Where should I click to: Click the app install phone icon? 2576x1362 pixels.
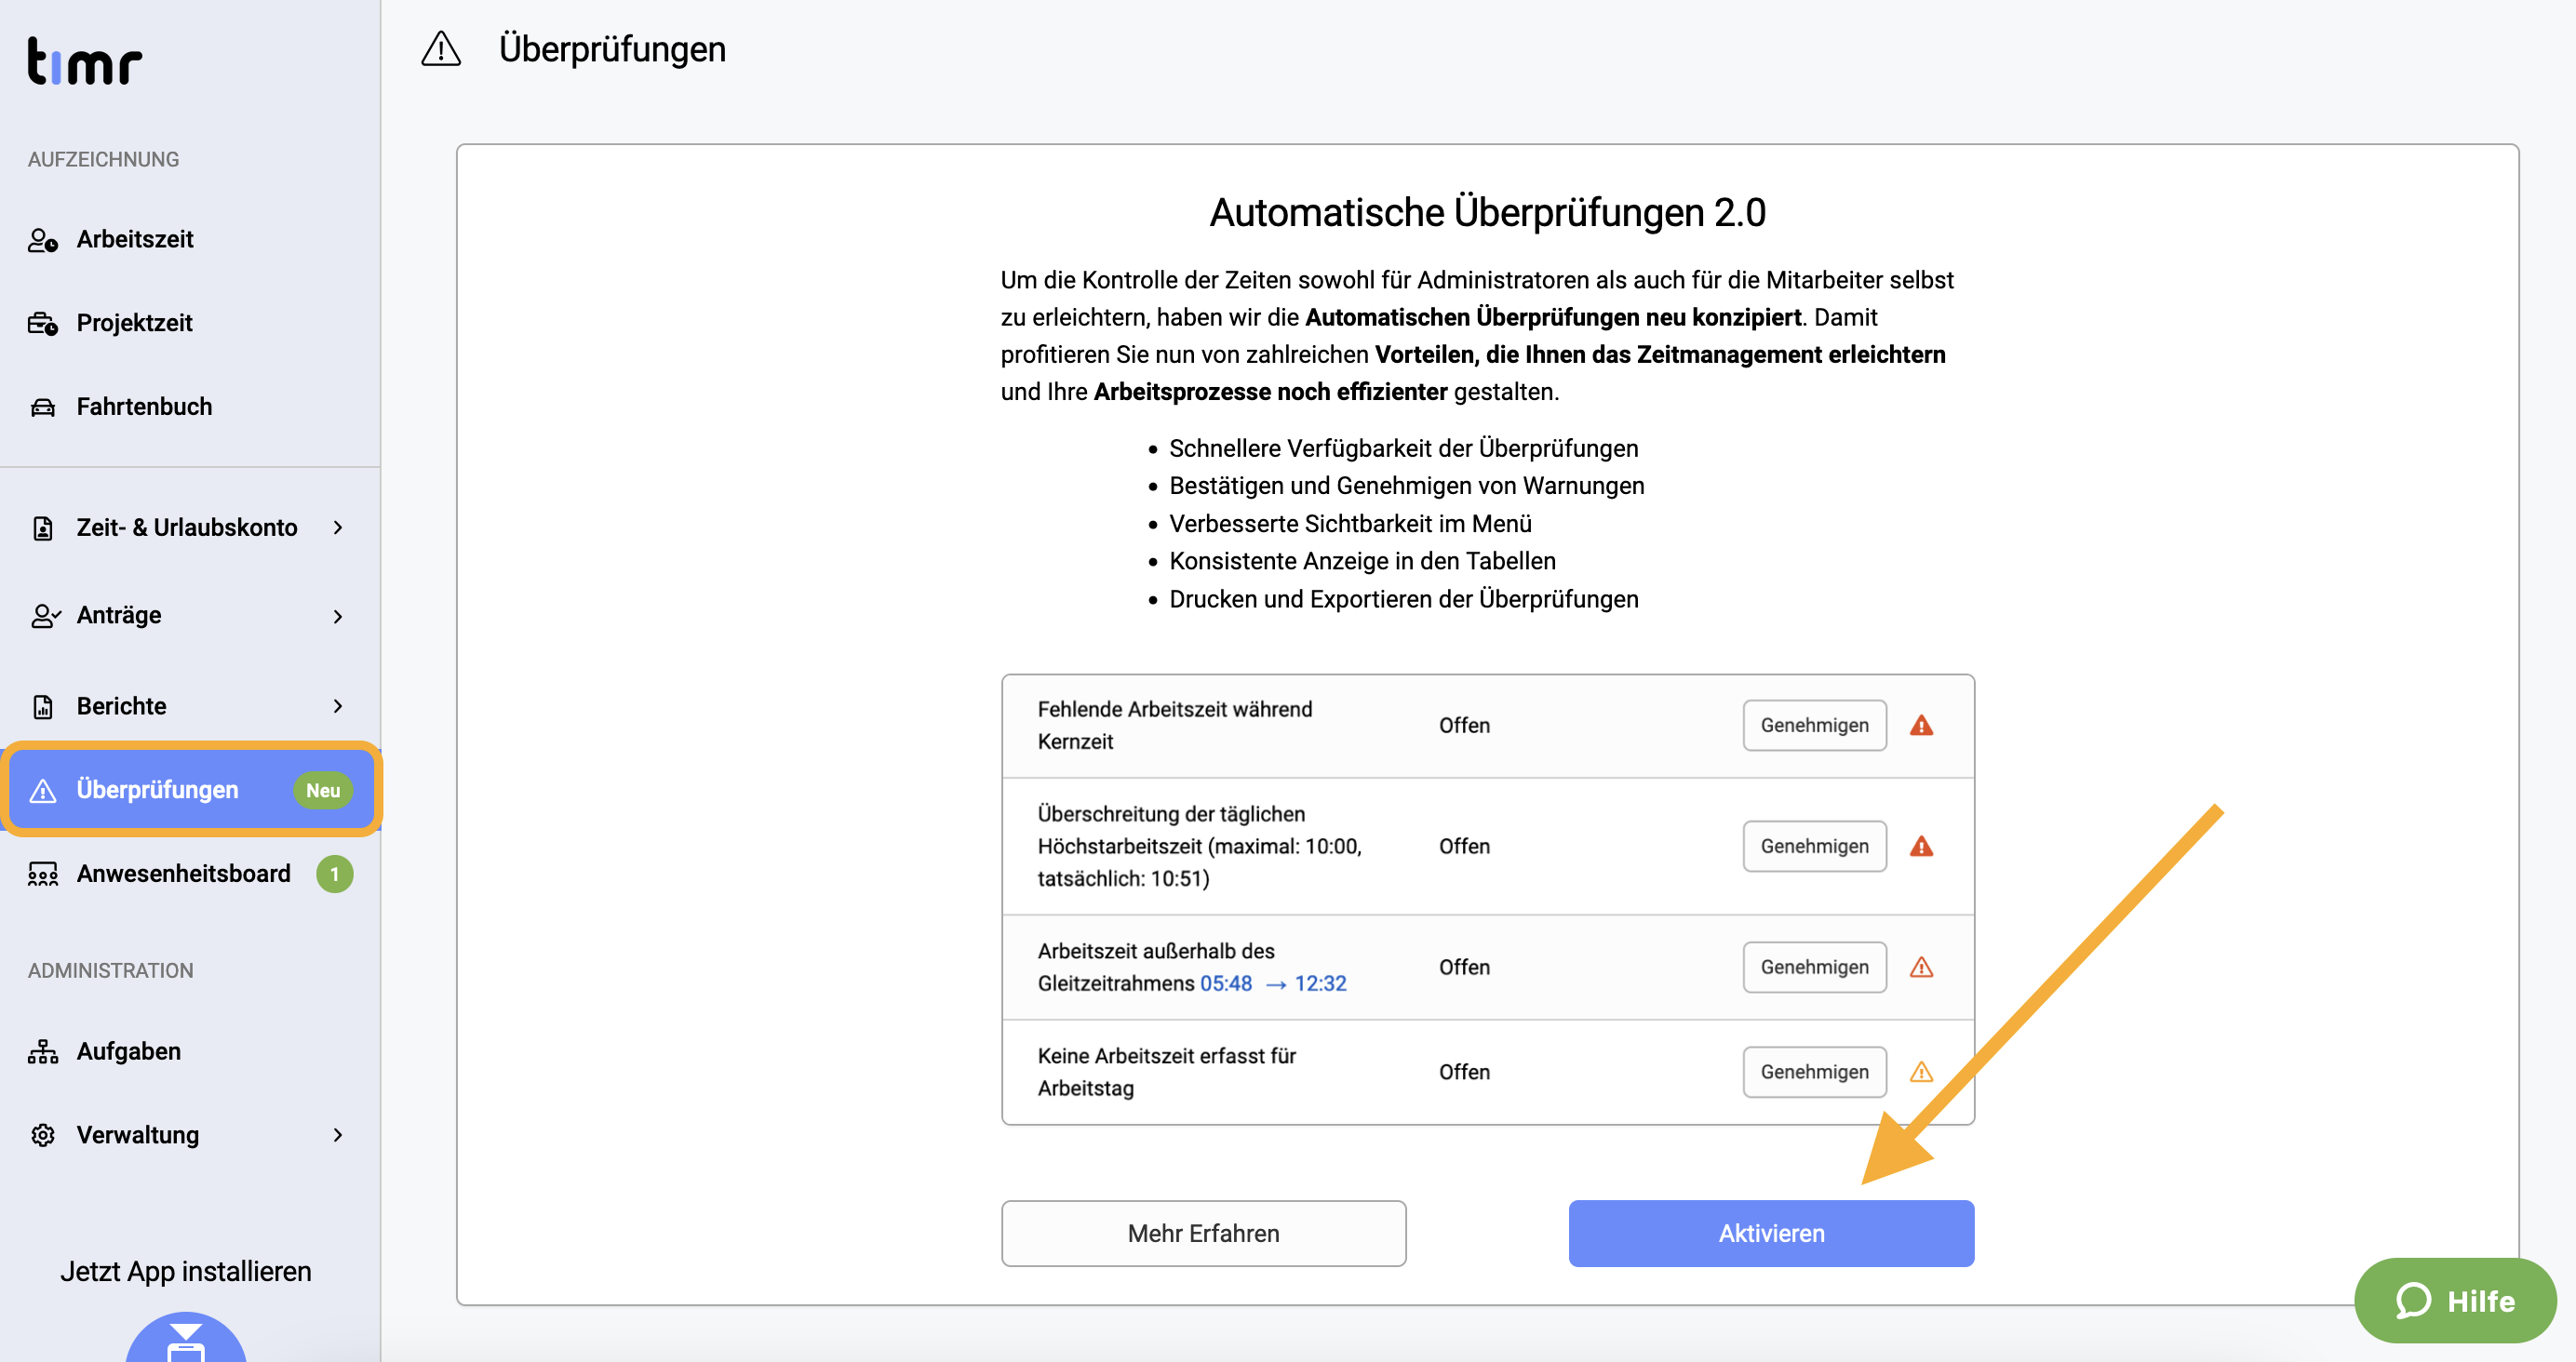click(186, 1340)
